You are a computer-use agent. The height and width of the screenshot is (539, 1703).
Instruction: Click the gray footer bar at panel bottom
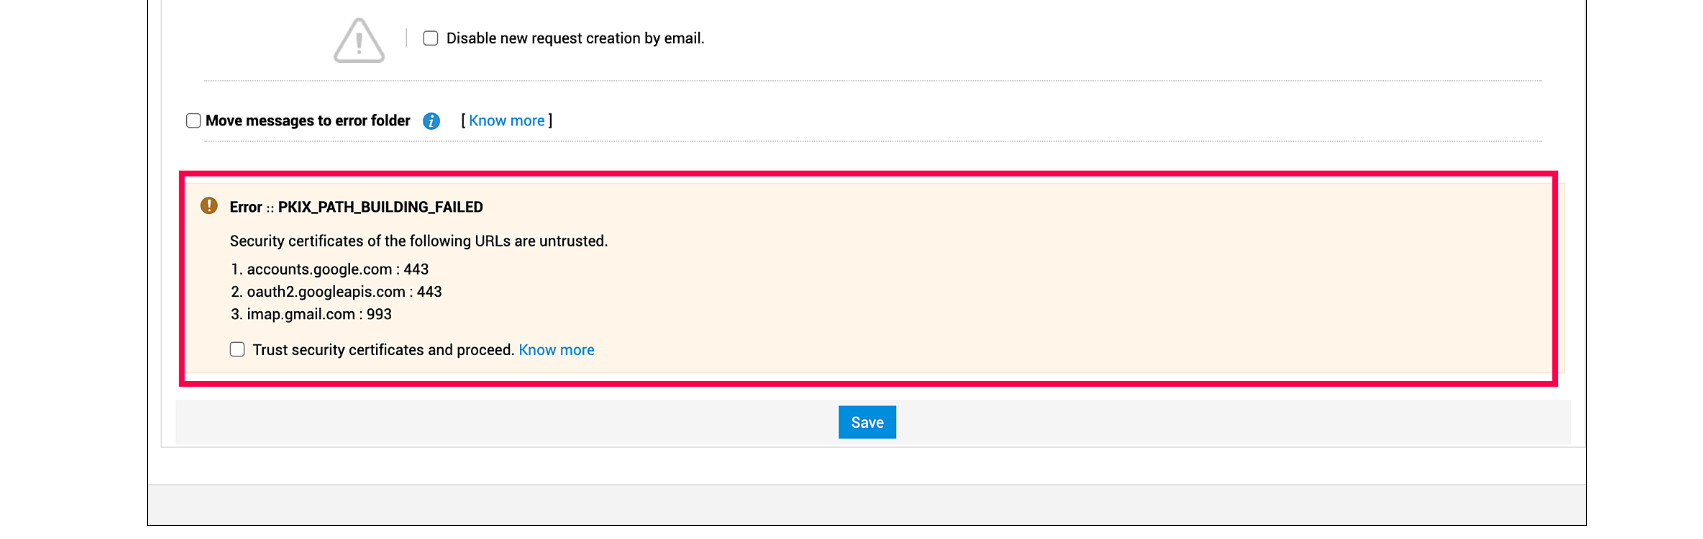(866, 505)
